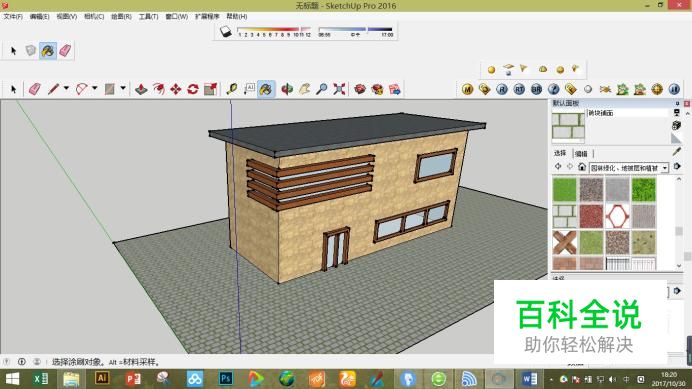The width and height of the screenshot is (692, 389).
Task: Start V-Ray RT render icon
Action: tap(519, 89)
